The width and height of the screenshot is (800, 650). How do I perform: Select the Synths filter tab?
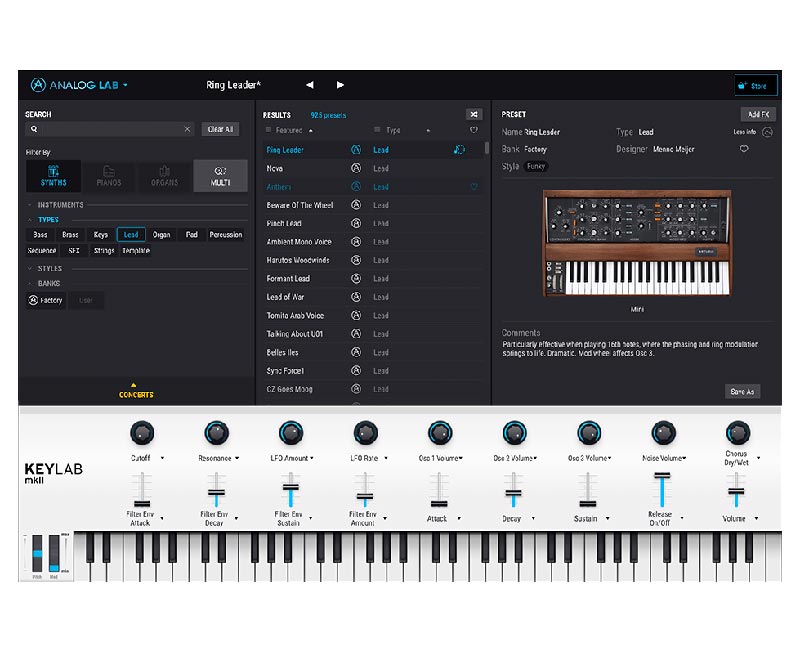54,176
